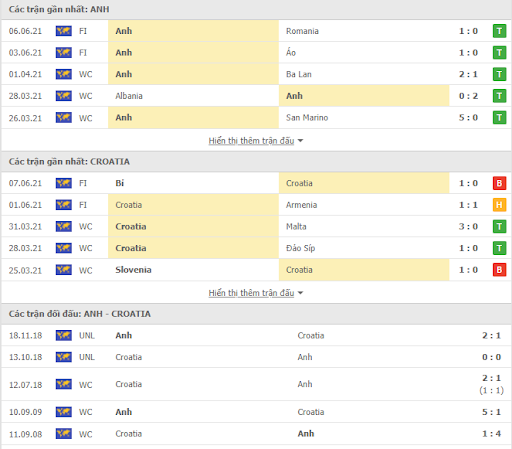Click the red B badge for Slovenia–Croatia

499,270
